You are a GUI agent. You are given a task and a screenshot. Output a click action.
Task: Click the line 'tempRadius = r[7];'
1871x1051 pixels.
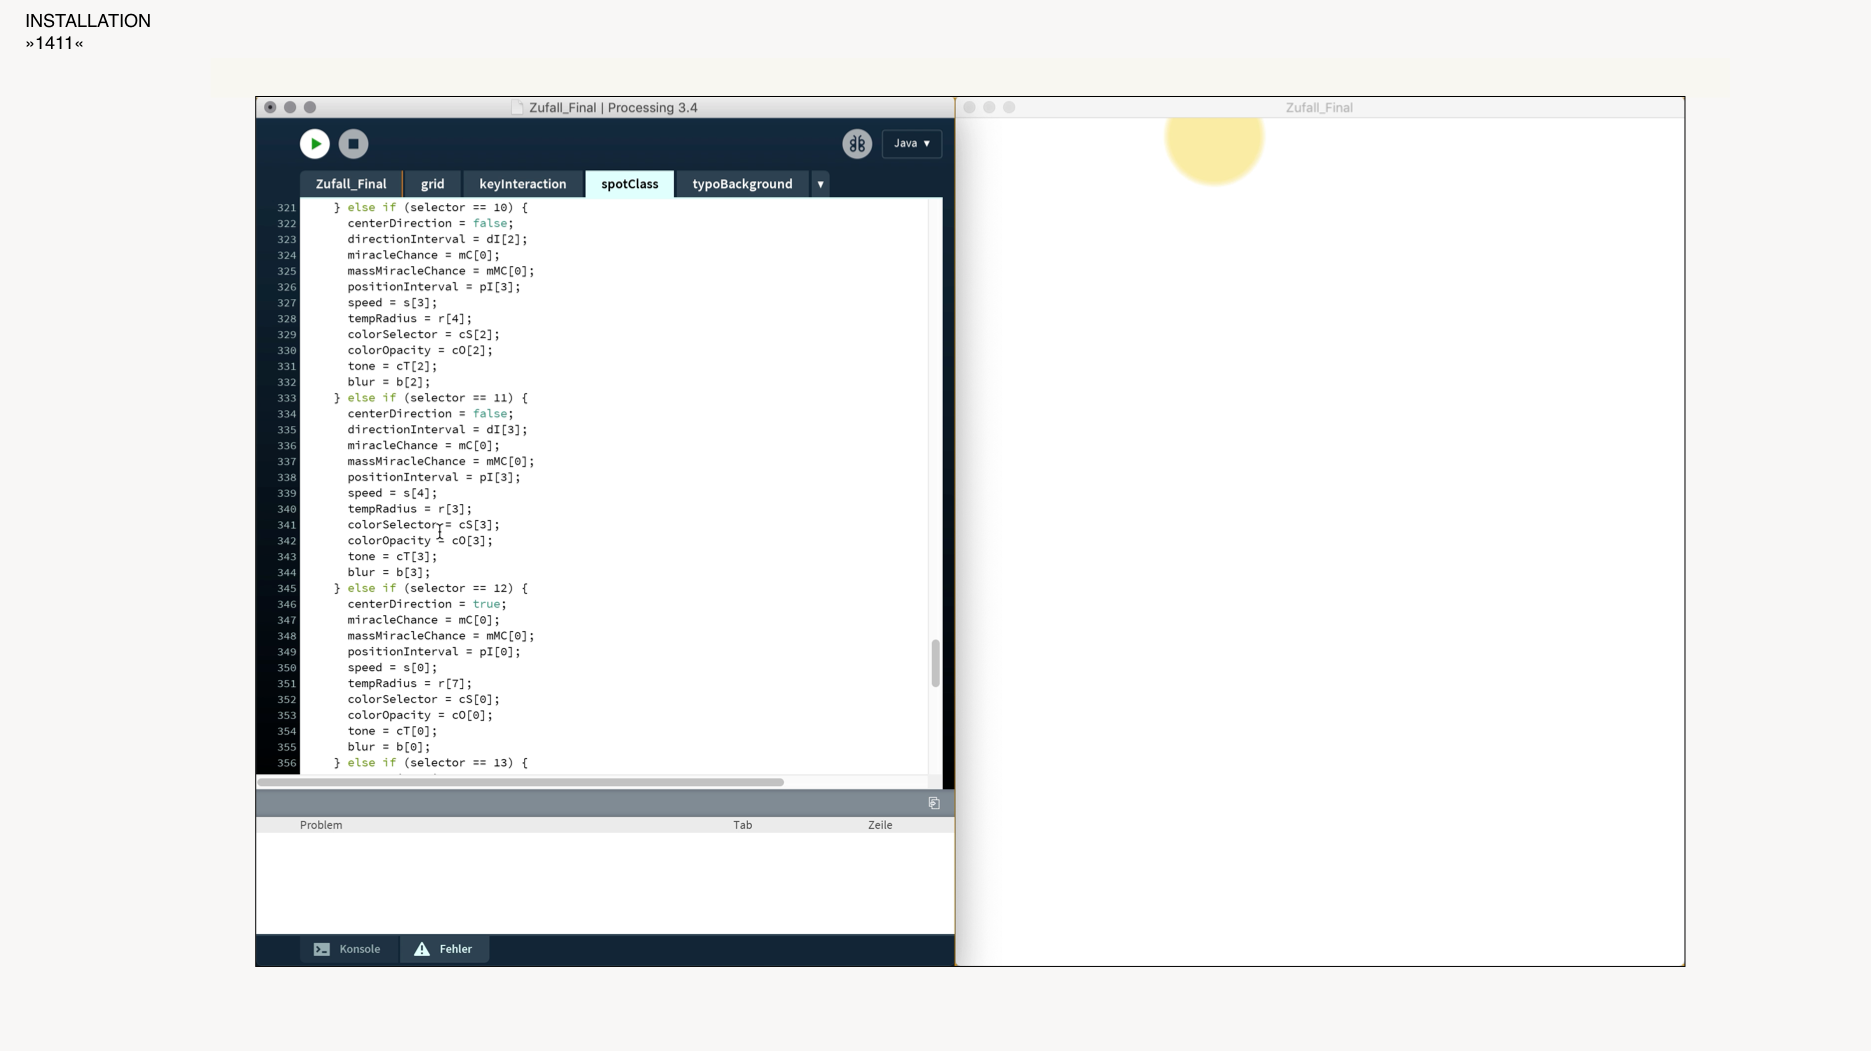click(x=409, y=684)
